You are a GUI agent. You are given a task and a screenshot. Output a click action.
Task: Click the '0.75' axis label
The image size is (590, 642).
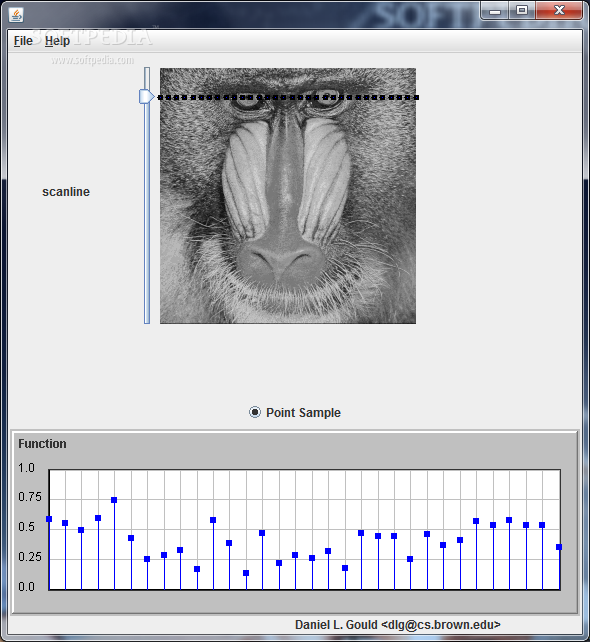click(30, 497)
